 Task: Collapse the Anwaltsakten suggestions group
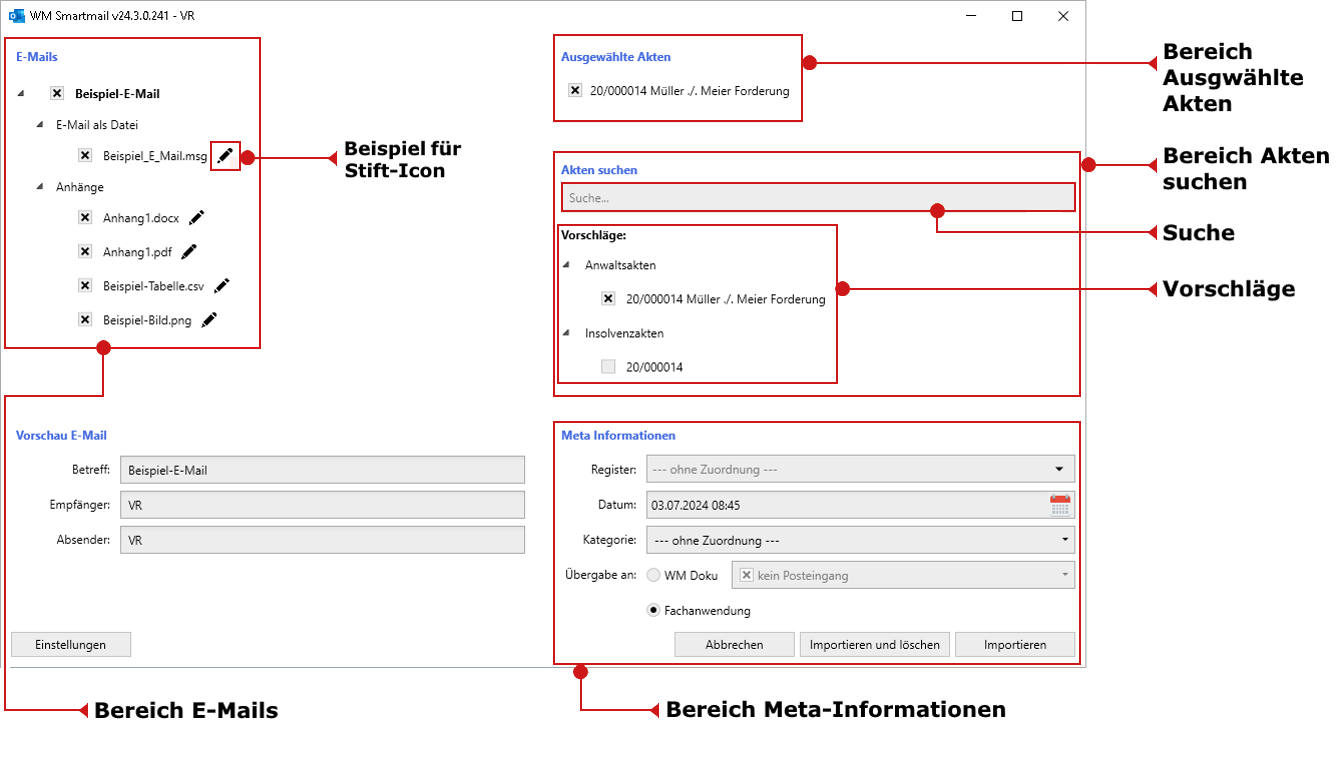tap(567, 265)
